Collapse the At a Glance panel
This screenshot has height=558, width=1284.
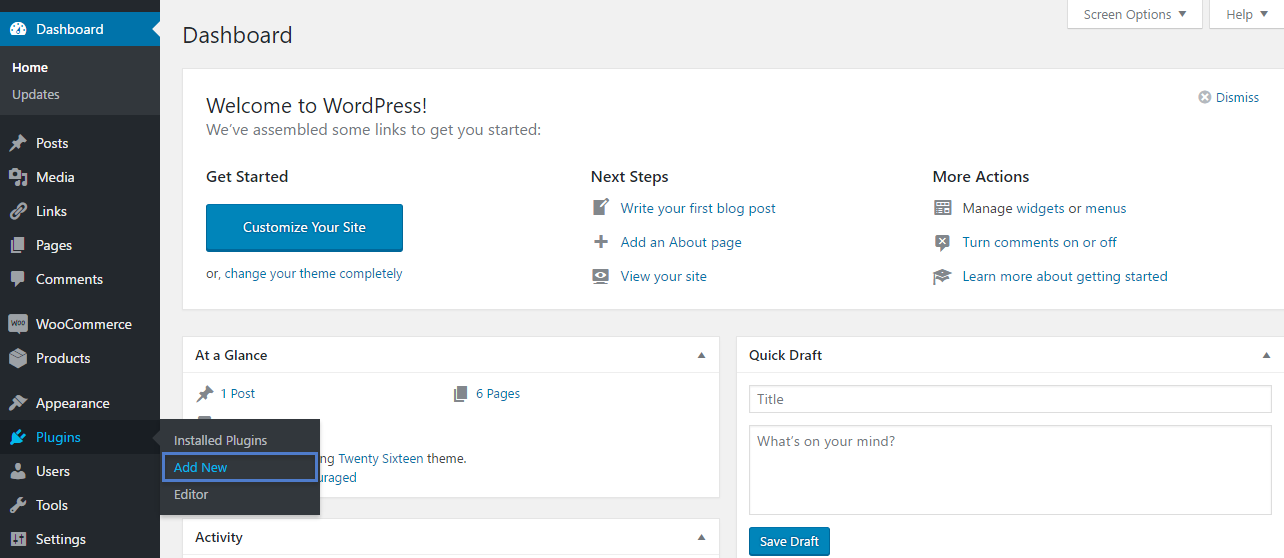click(701, 355)
